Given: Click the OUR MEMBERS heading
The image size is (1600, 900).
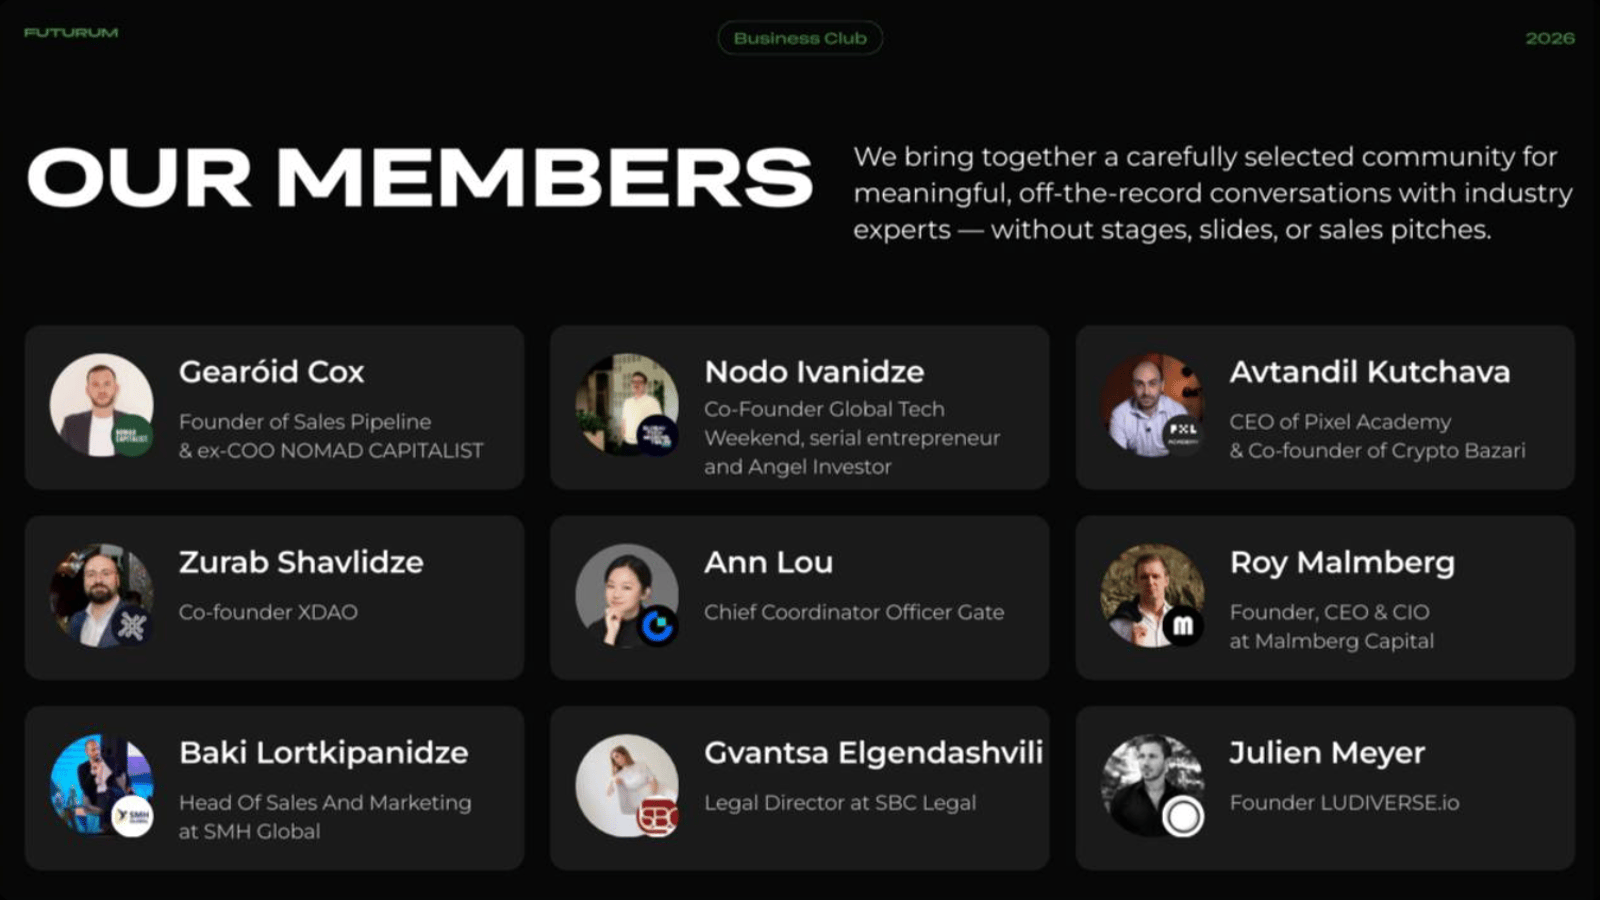Looking at the screenshot, I should point(420,178).
